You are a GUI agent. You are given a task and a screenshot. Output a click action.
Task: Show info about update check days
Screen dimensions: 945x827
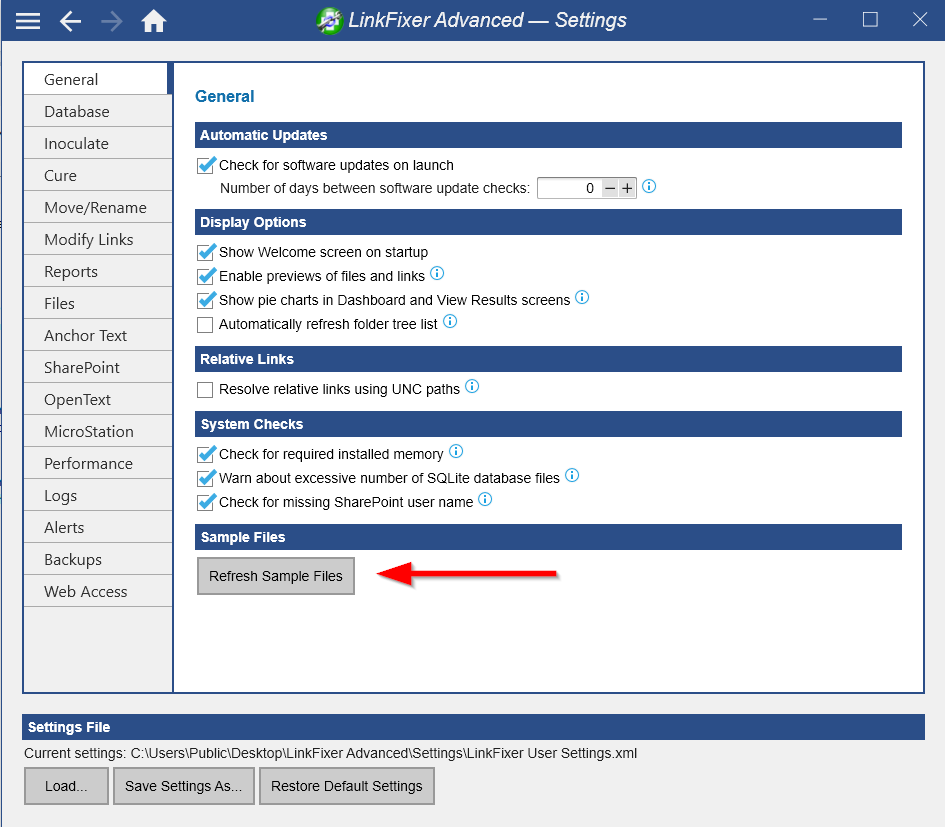click(649, 186)
